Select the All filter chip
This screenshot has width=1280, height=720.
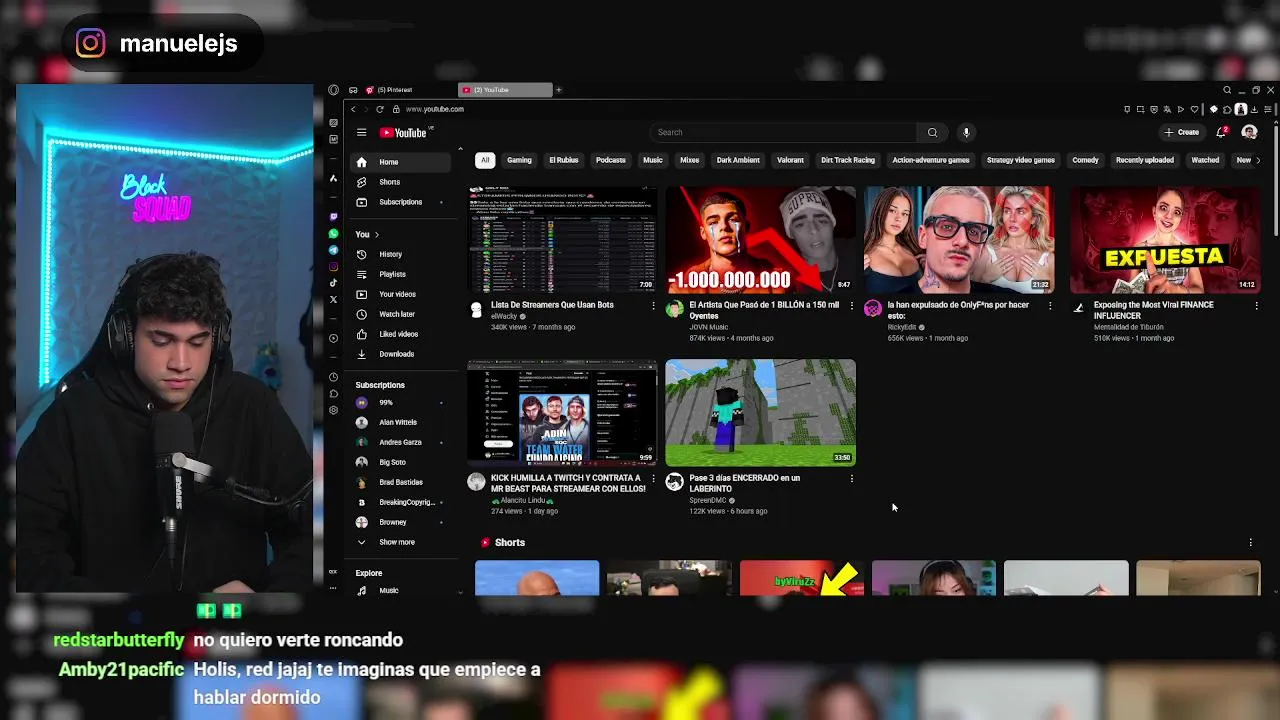485,160
